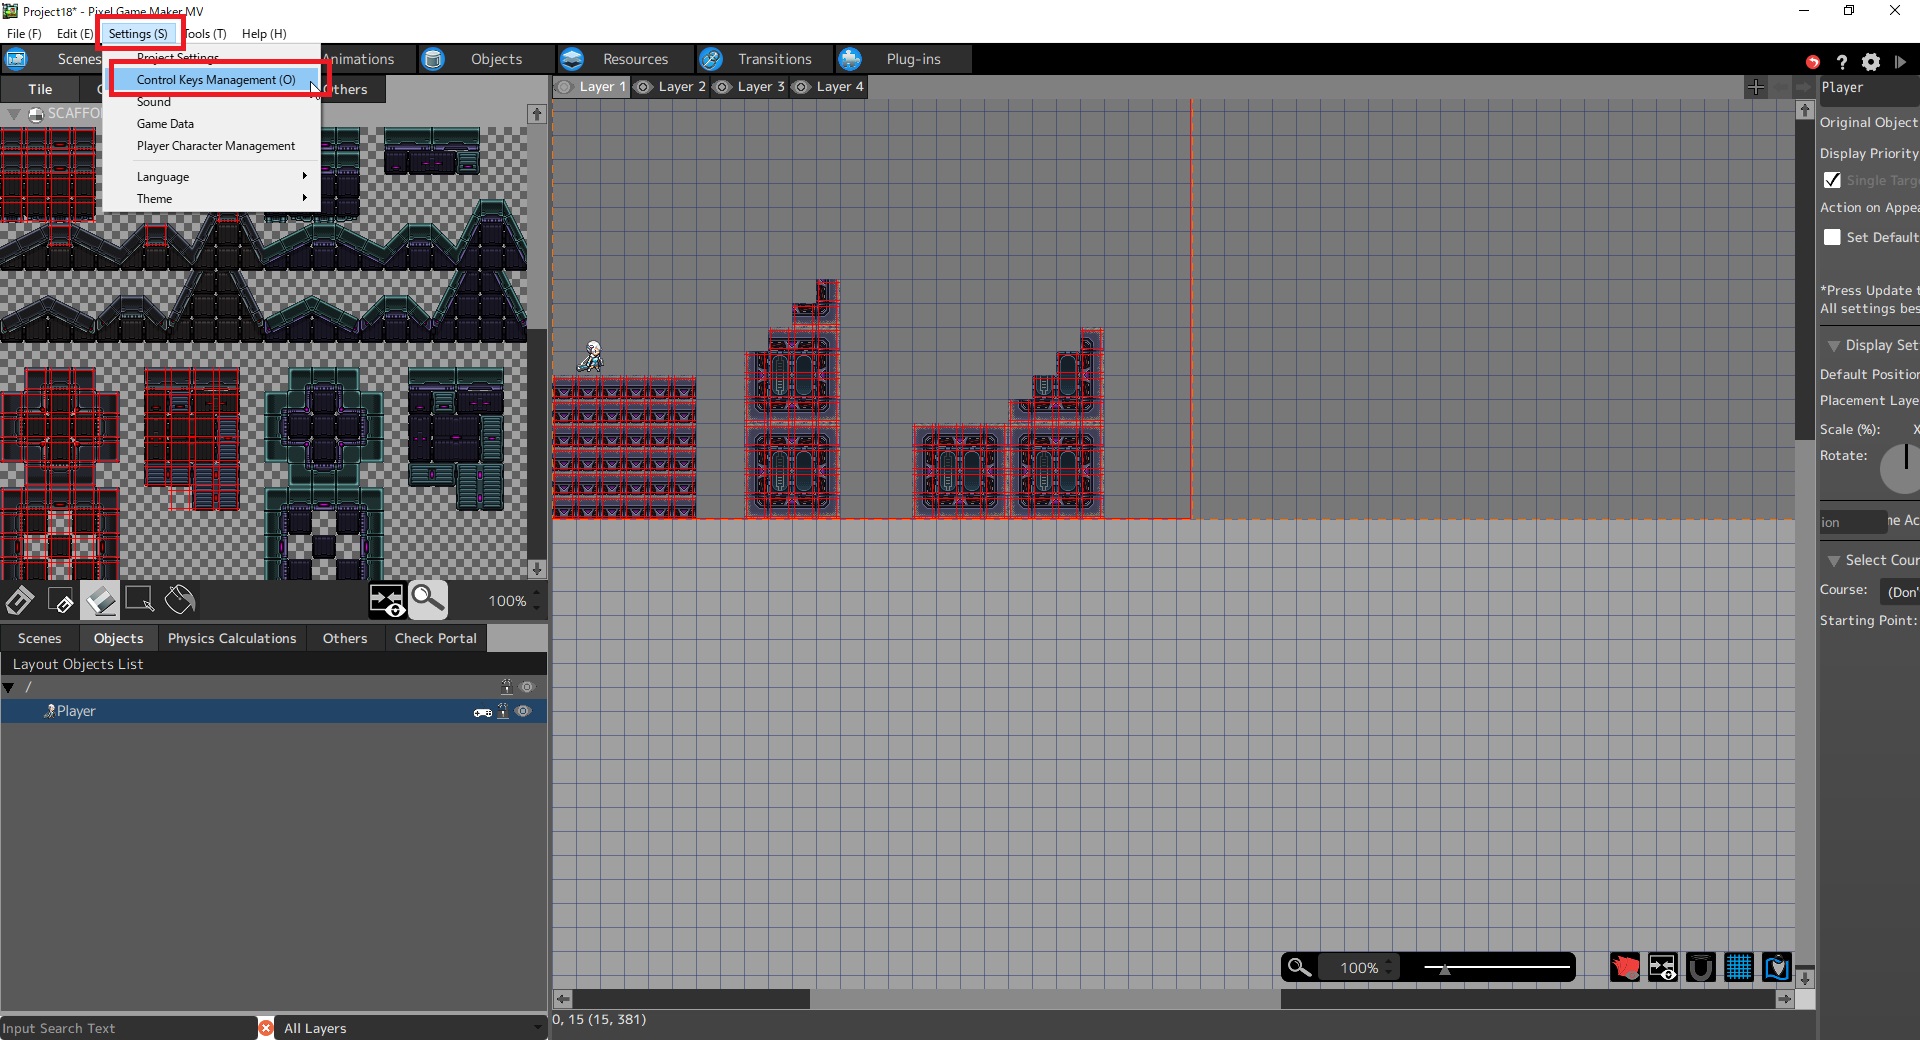Switch to the Physics Calculations tab

click(x=232, y=638)
